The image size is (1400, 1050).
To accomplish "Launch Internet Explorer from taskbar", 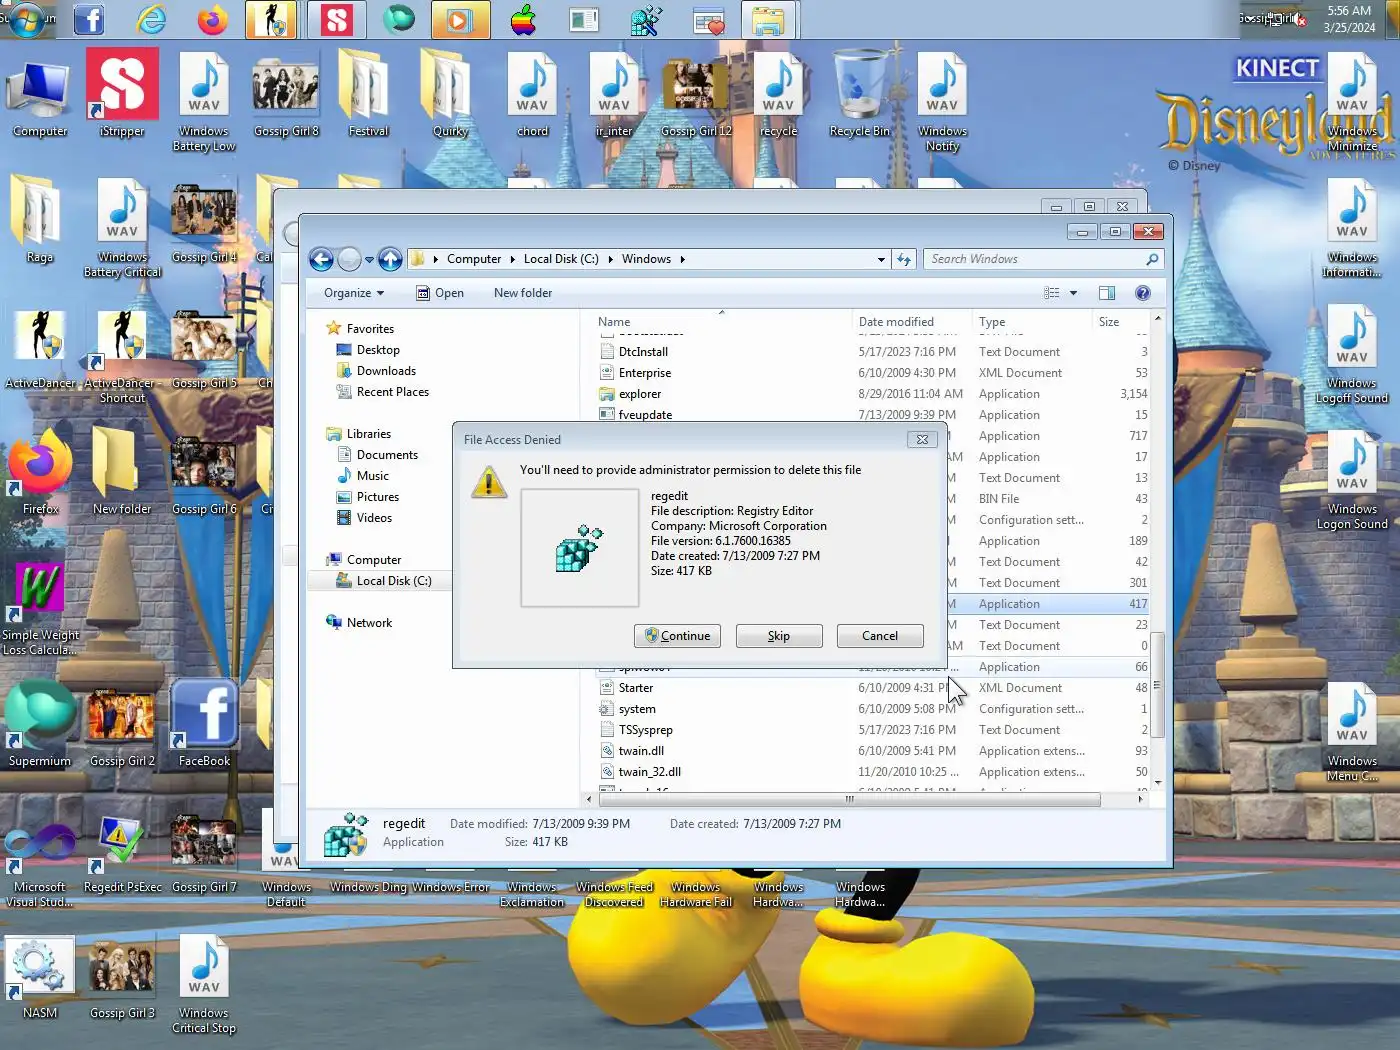I will 151,19.
